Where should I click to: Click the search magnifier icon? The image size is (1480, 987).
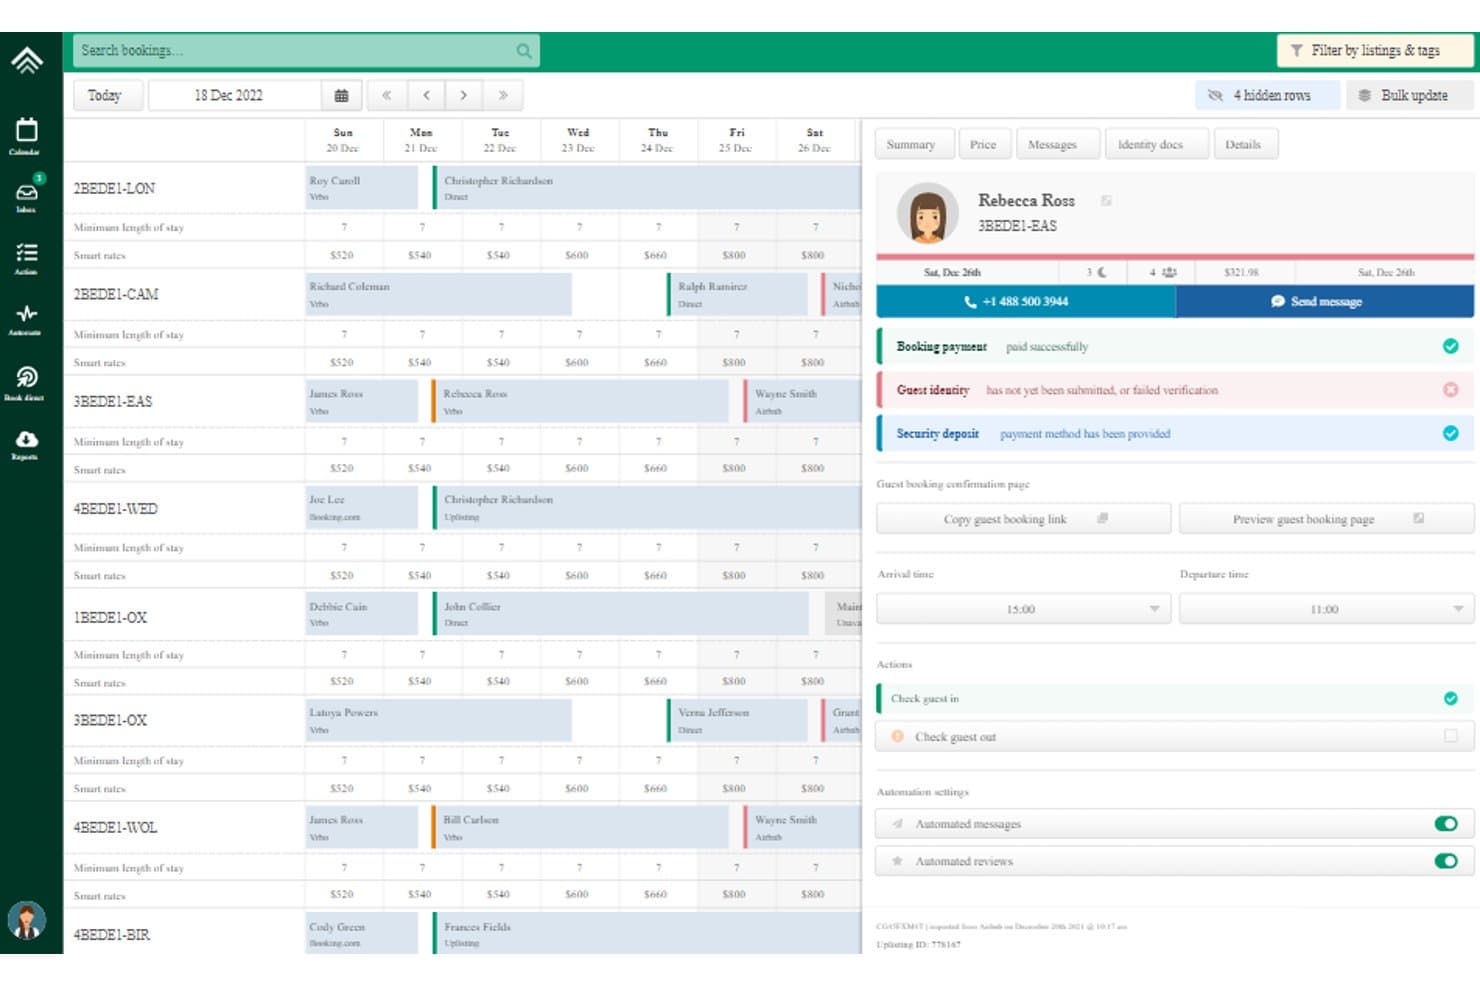click(x=523, y=51)
